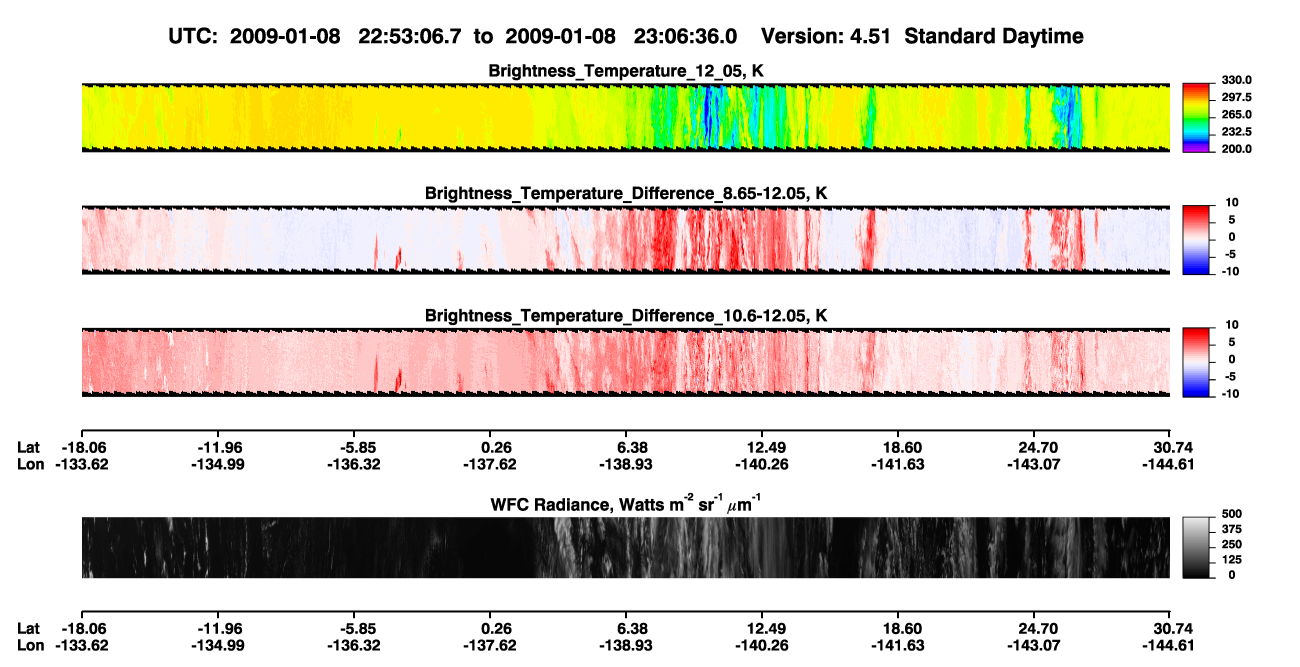Click the 375 tick label on WFC color bar

(x=1232, y=529)
